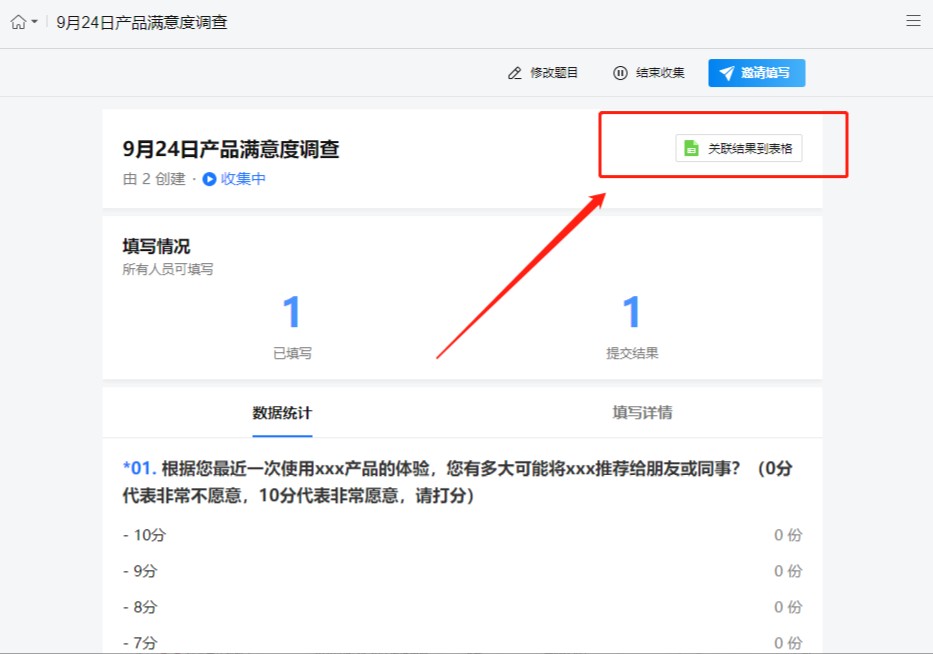933x654 pixels.
Task: Click the 关联结果到表格 button
Action: 738,148
